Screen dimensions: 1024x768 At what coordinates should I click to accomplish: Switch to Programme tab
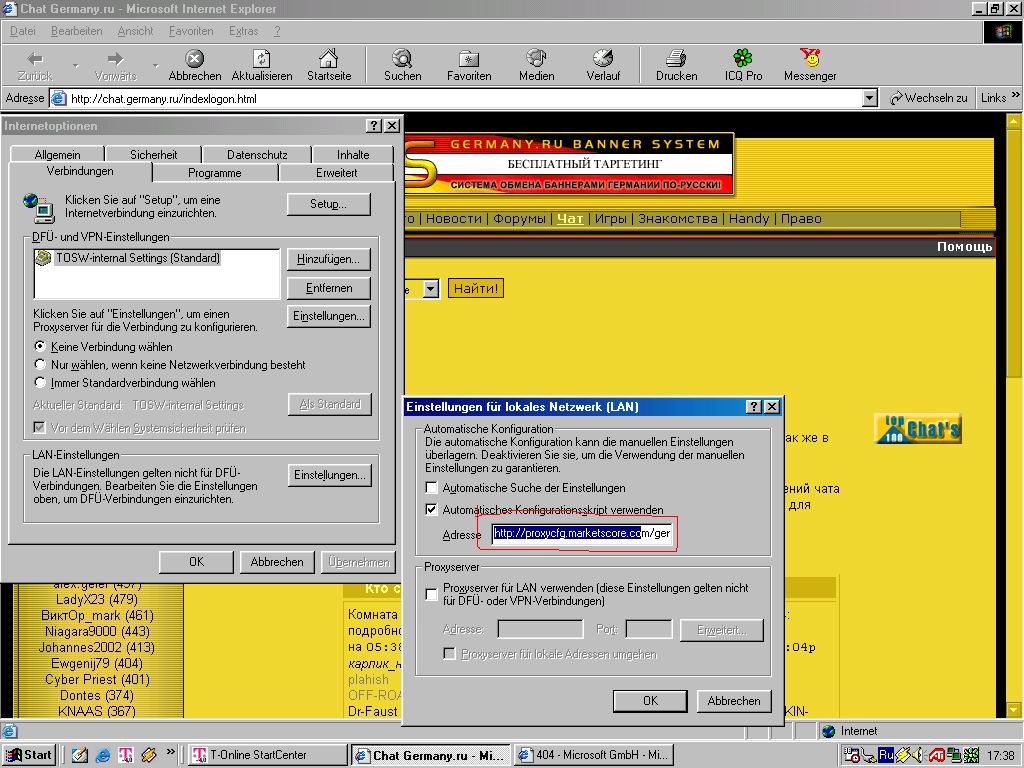[215, 172]
